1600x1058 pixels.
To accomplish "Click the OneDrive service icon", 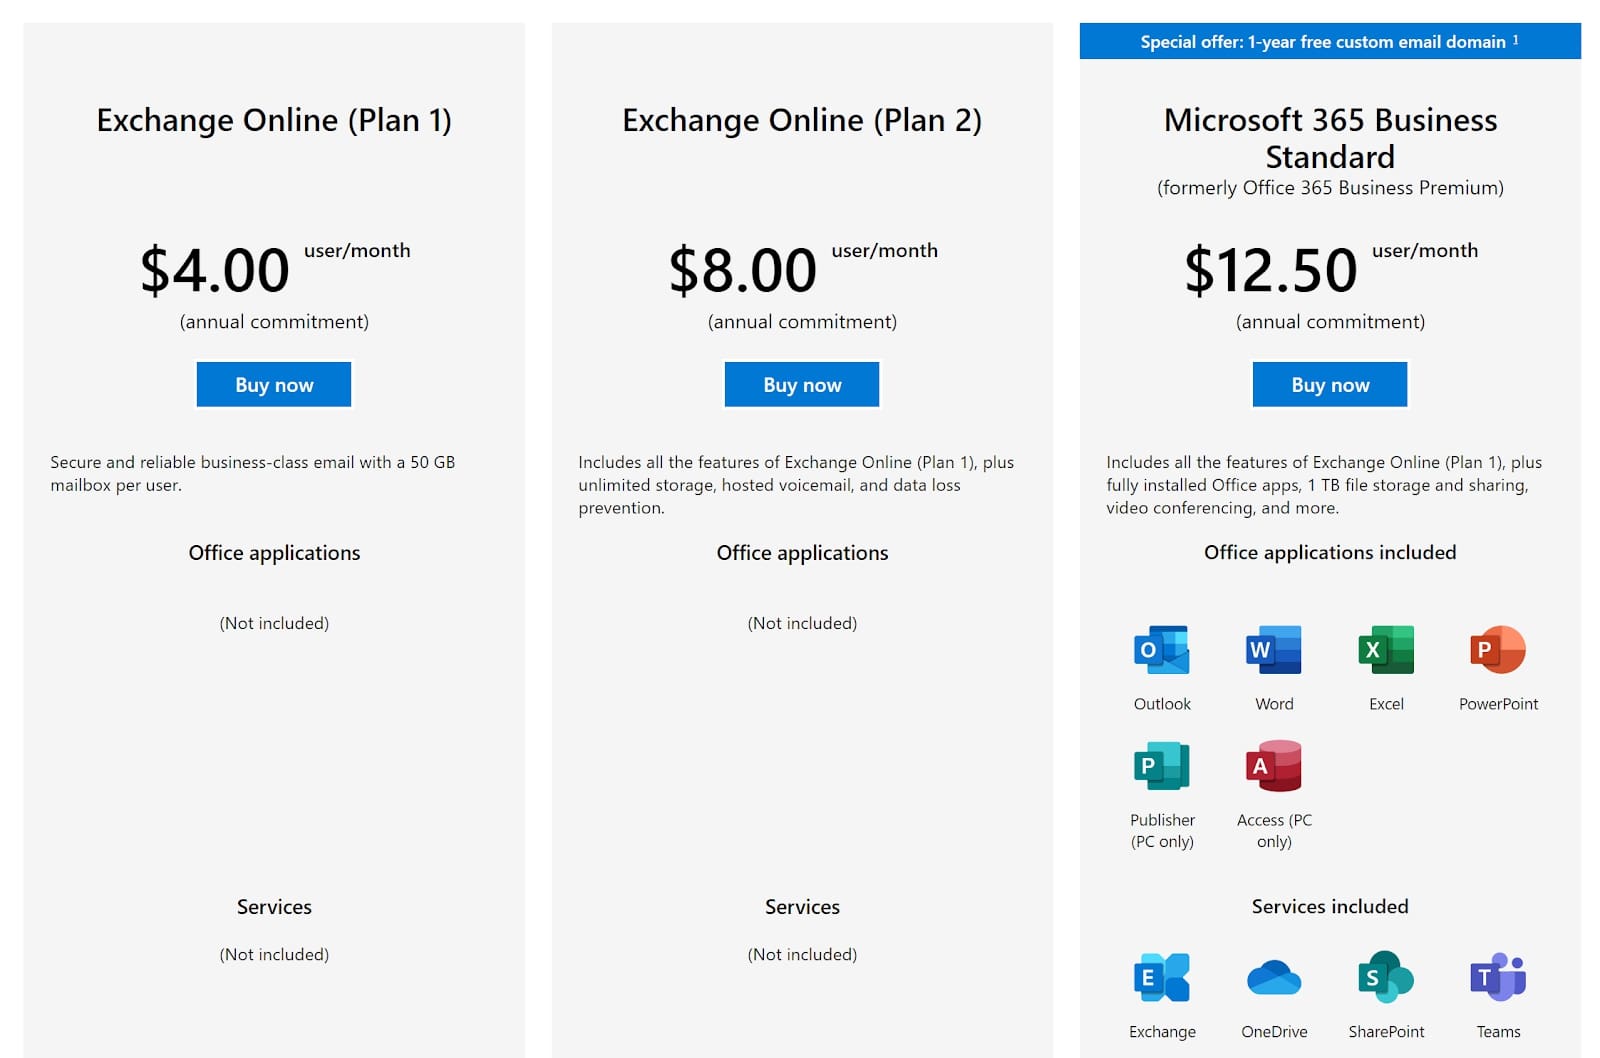I will (1274, 977).
